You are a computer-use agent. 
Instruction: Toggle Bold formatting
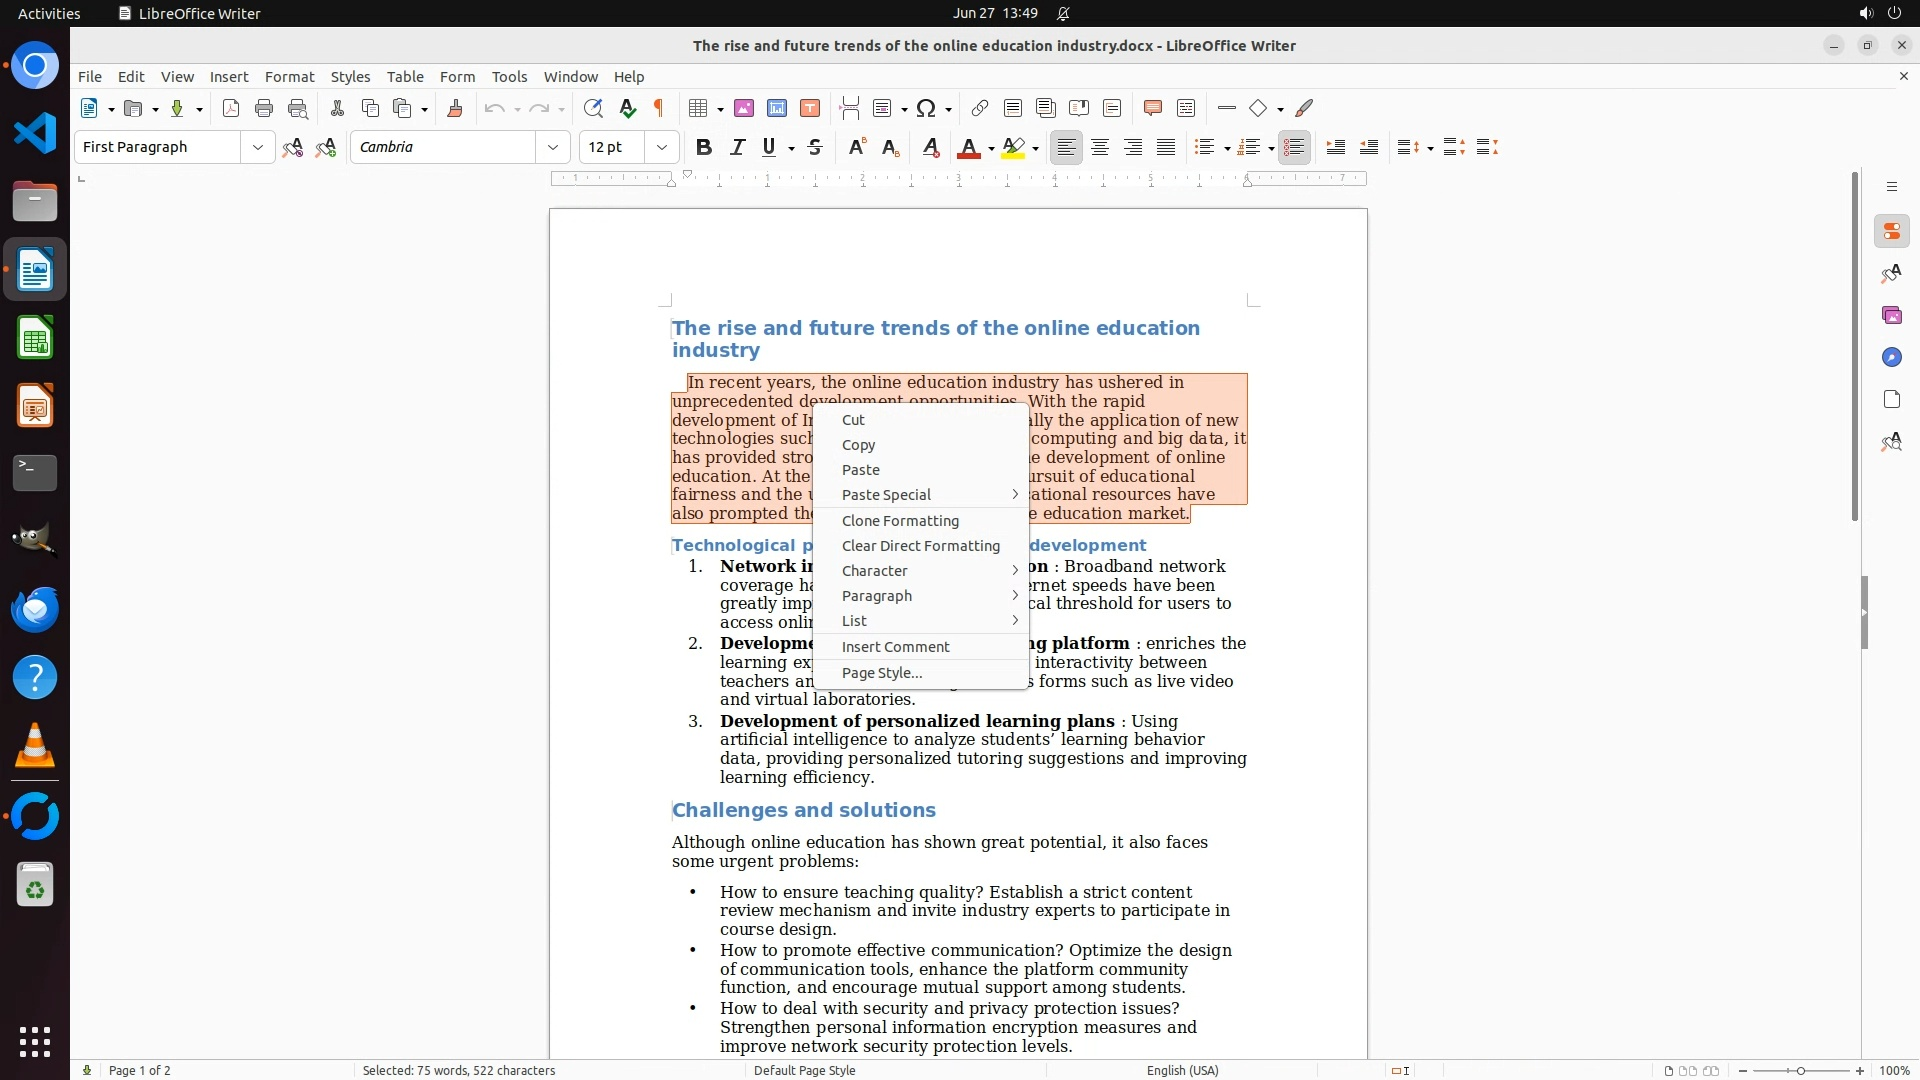(x=704, y=148)
